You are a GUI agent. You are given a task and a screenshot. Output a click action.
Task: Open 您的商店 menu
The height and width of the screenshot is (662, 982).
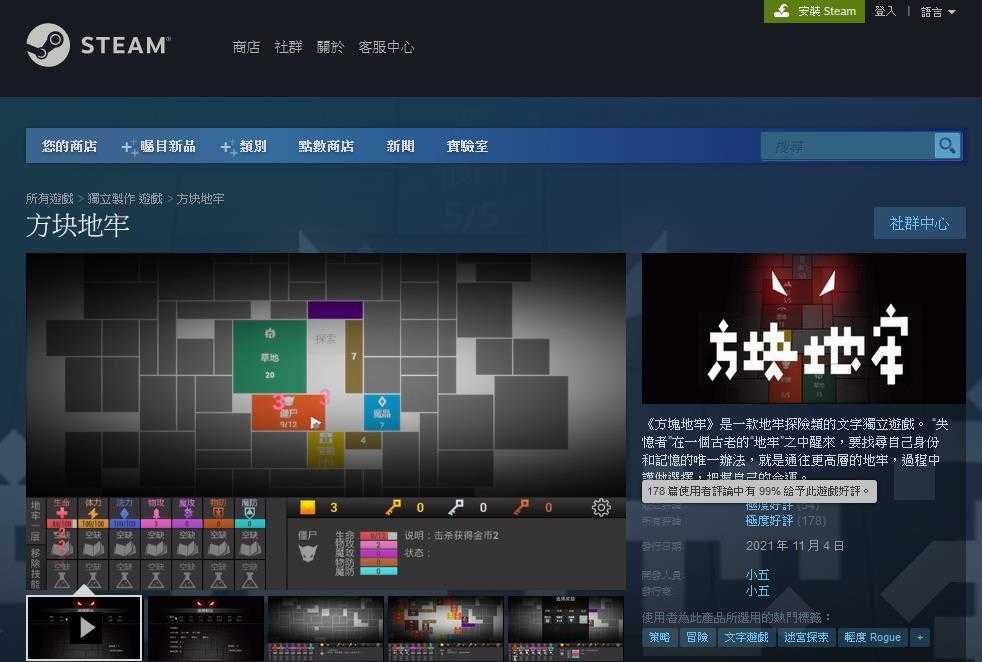click(69, 146)
